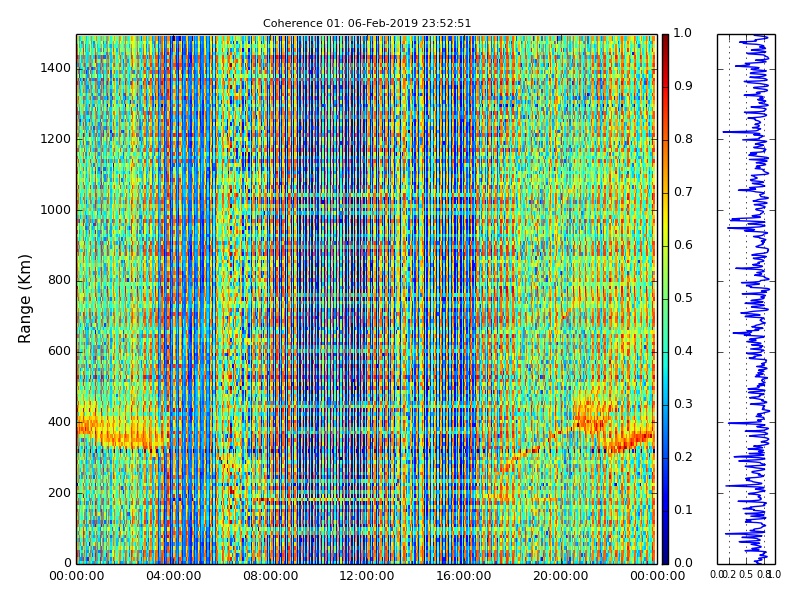The height and width of the screenshot is (600, 800).
Task: Click the 00:00:00 label at the time axis start
Action: (77, 577)
